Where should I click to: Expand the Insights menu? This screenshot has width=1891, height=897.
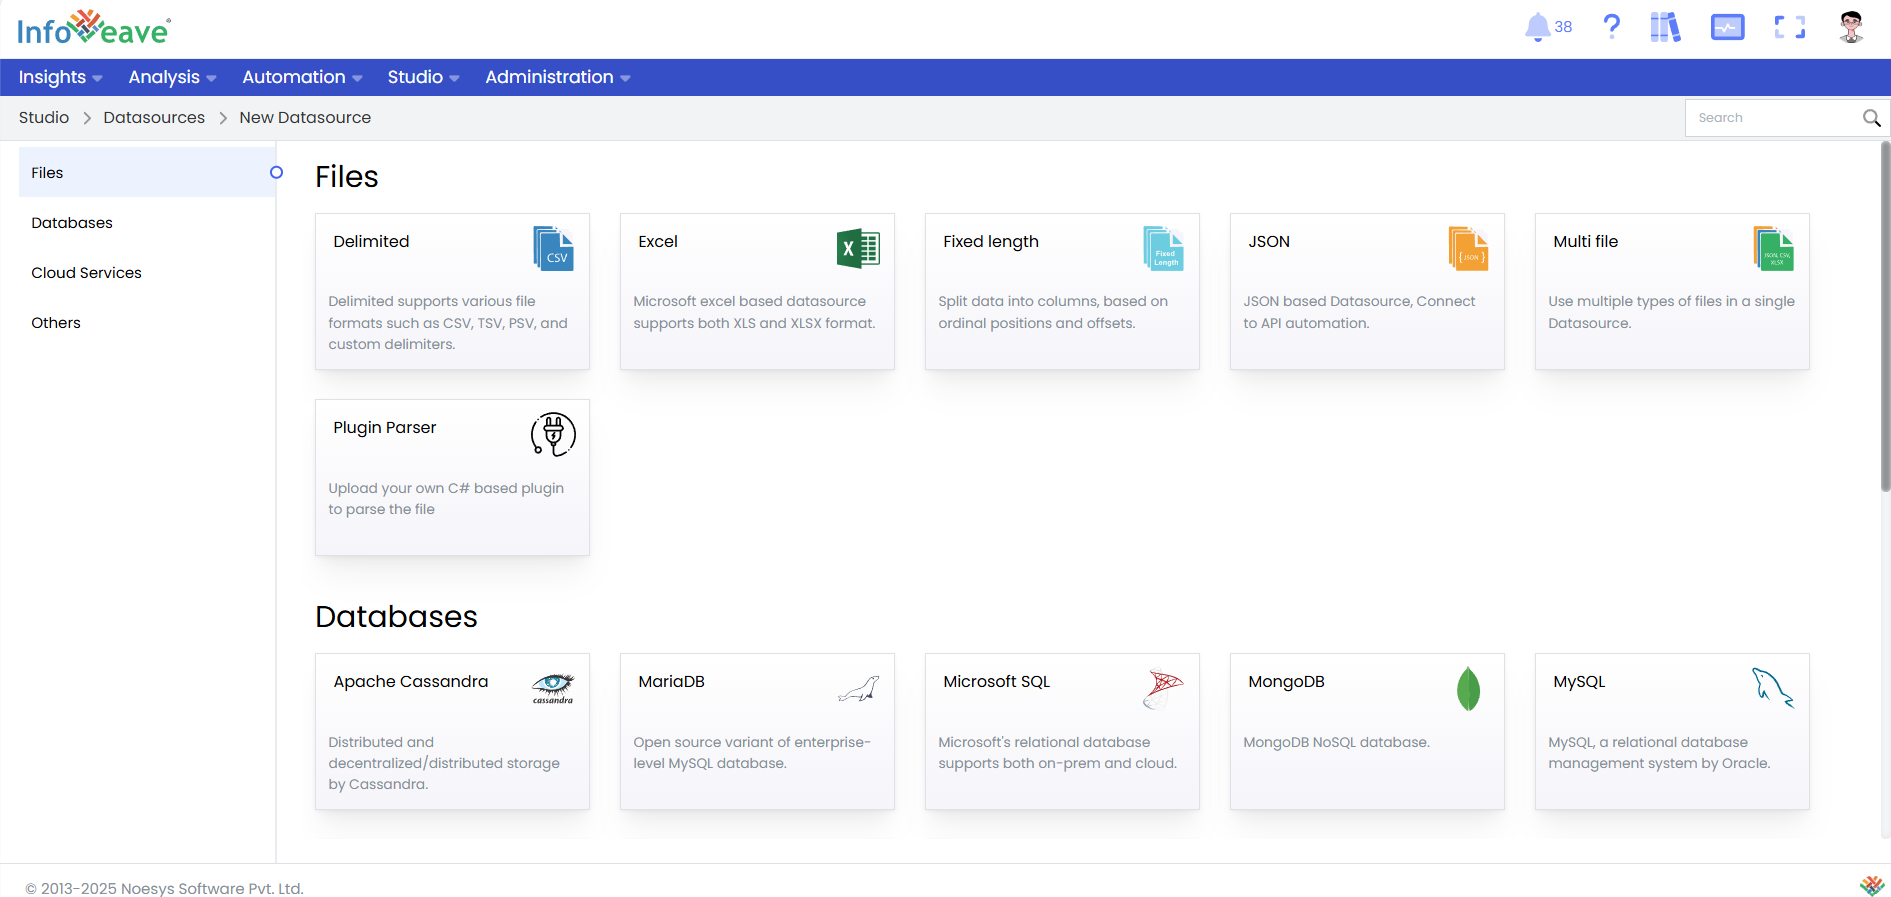(60, 77)
